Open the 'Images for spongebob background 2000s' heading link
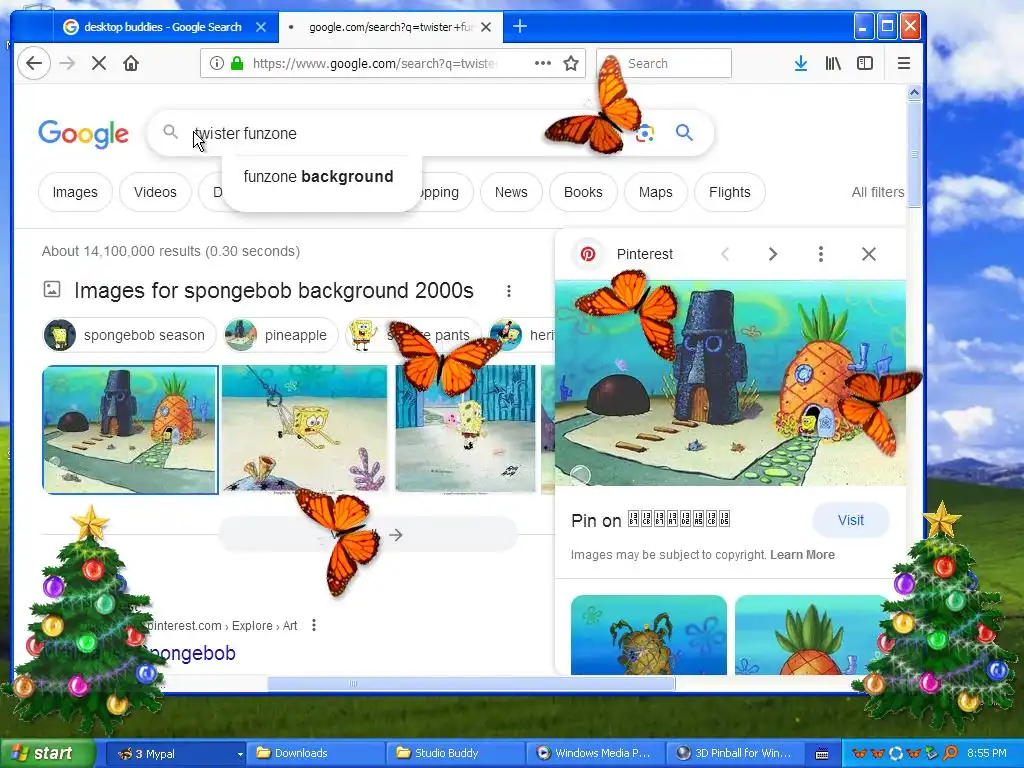 click(x=274, y=291)
